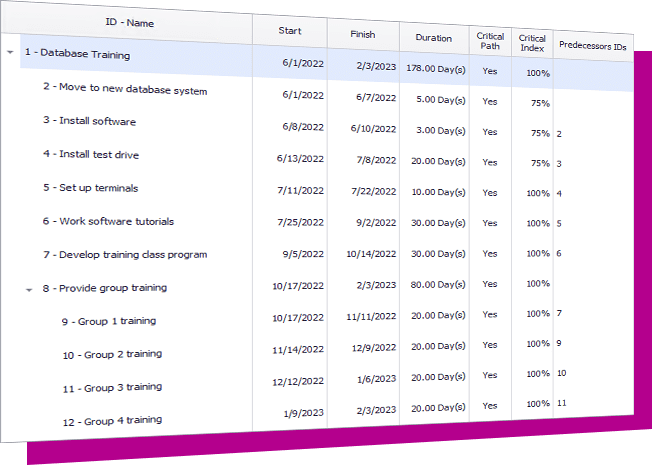652x465 pixels.
Task: Select the 3 - Install software task
Action: (x=89, y=121)
